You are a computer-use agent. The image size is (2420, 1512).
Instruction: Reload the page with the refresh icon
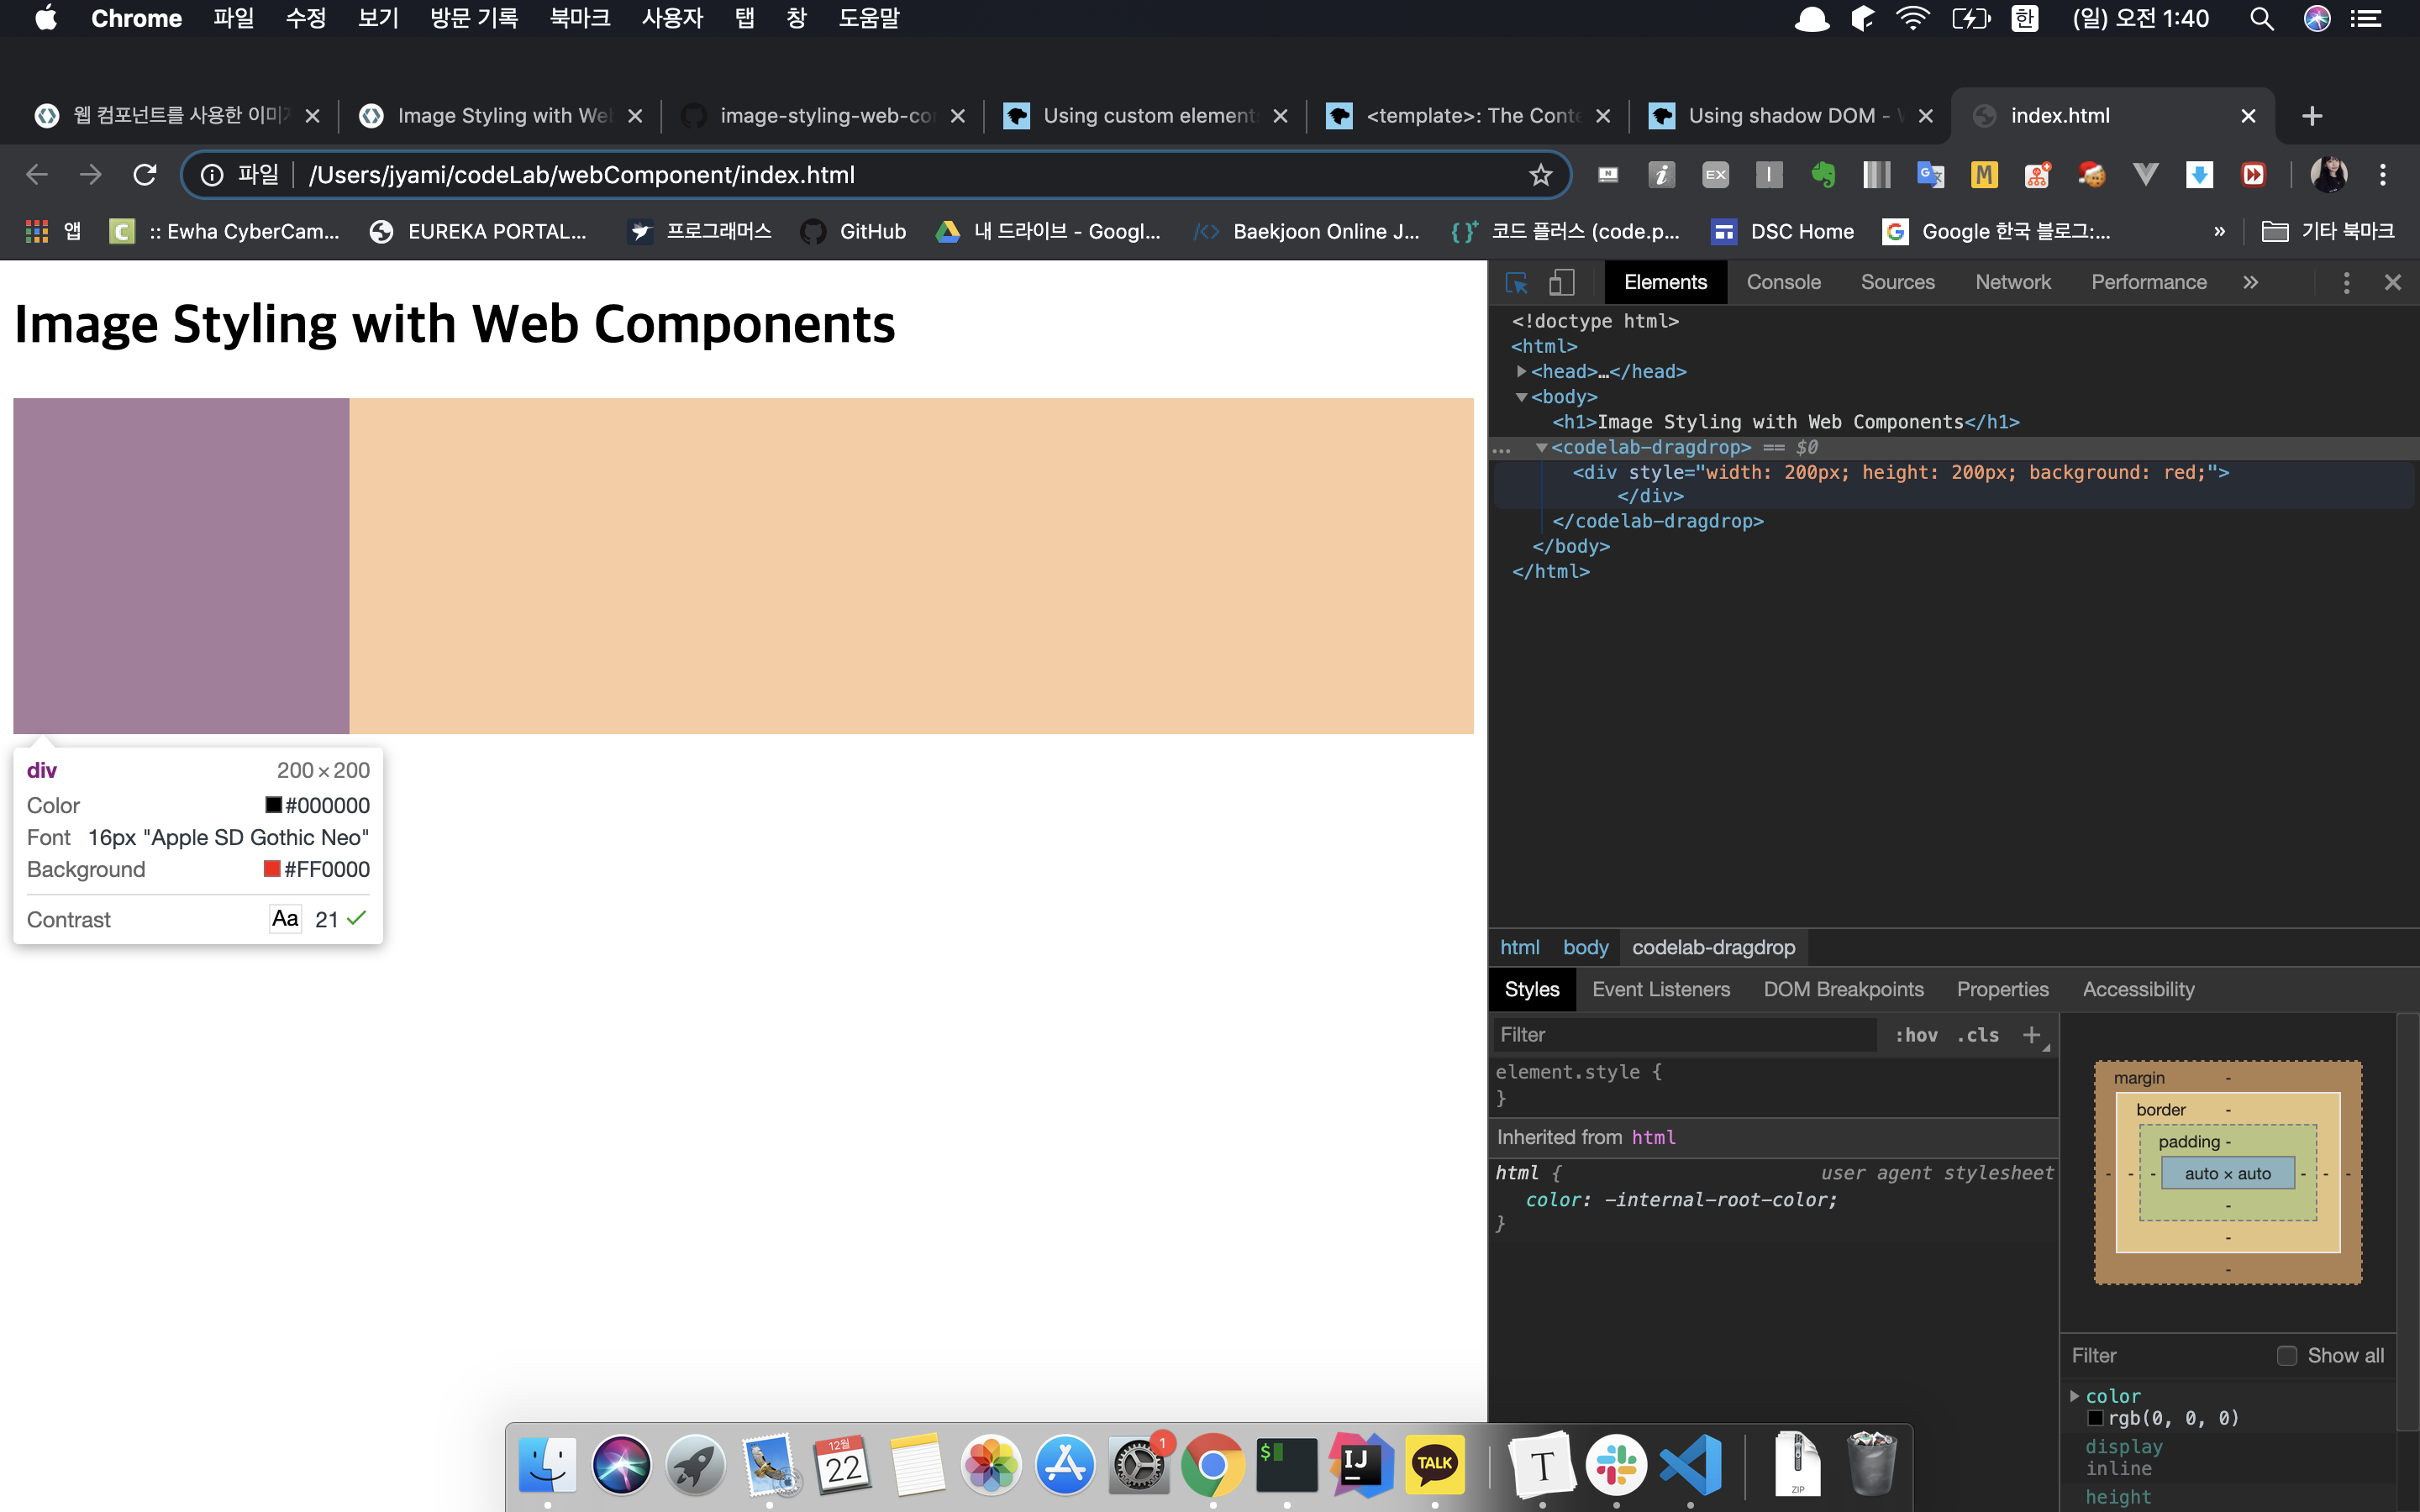click(x=145, y=175)
